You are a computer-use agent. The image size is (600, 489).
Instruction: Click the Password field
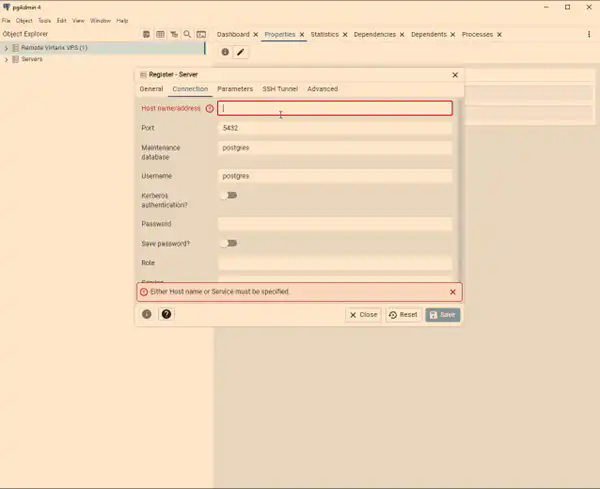(335, 224)
